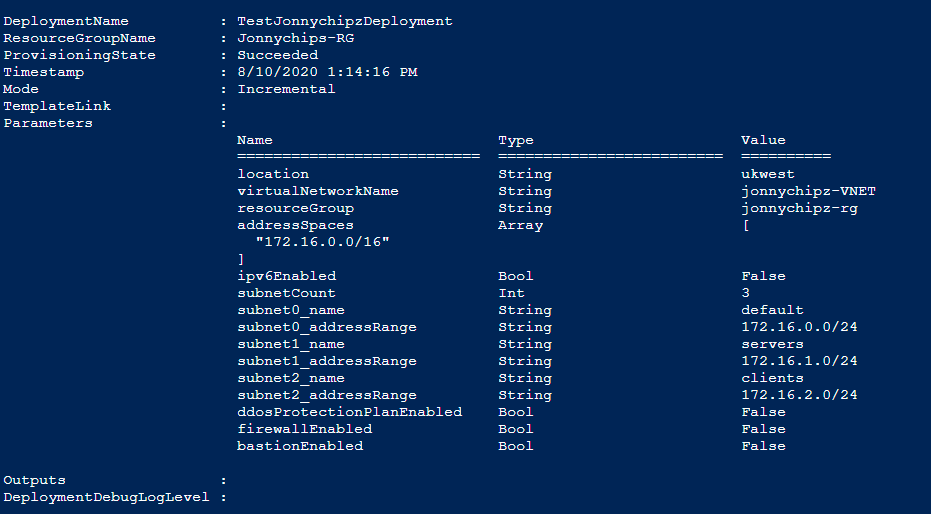Click the ipv6Enabled parameter name
Image resolution: width=931 pixels, height=514 pixels.
tap(286, 276)
